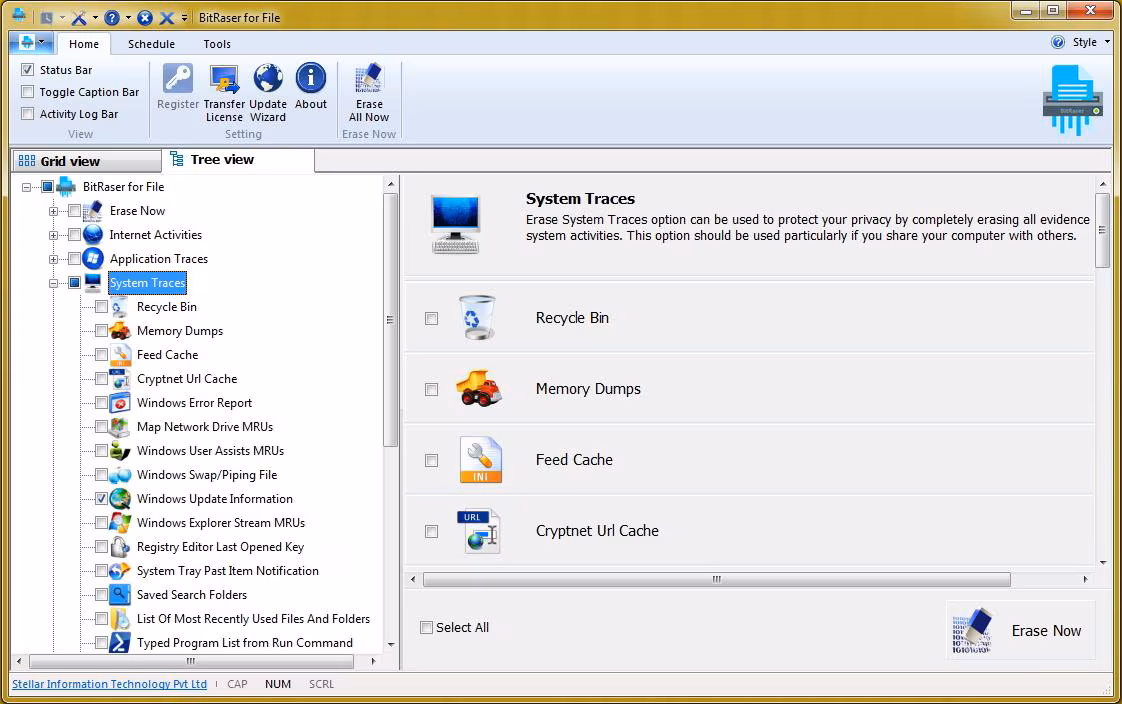
Task: Select the Tree view tab
Action: coord(238,160)
